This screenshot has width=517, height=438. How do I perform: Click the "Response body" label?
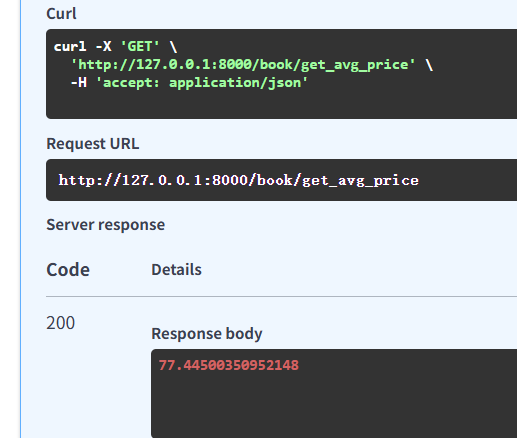pyautogui.click(x=207, y=333)
